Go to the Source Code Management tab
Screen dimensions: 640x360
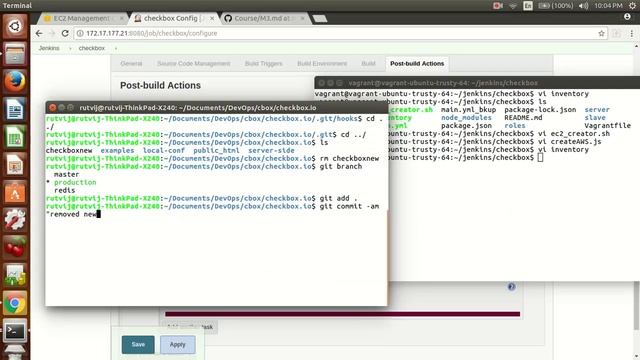(x=194, y=64)
